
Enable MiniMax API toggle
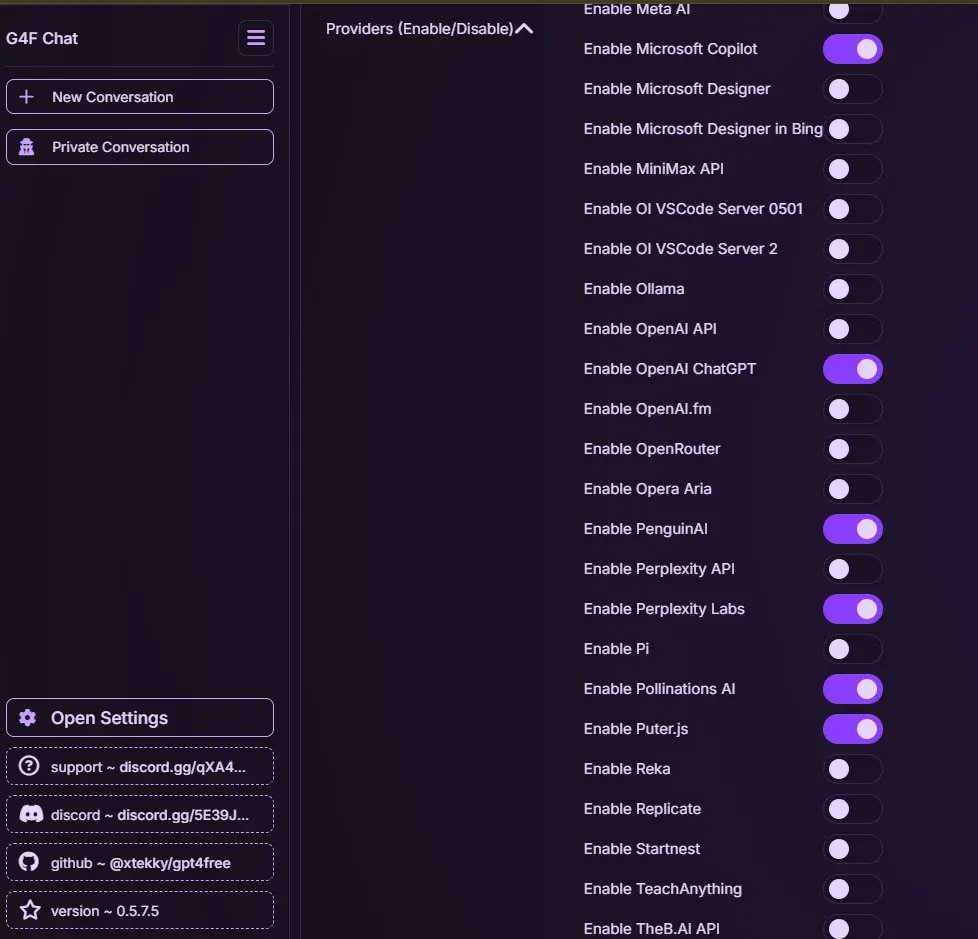853,169
